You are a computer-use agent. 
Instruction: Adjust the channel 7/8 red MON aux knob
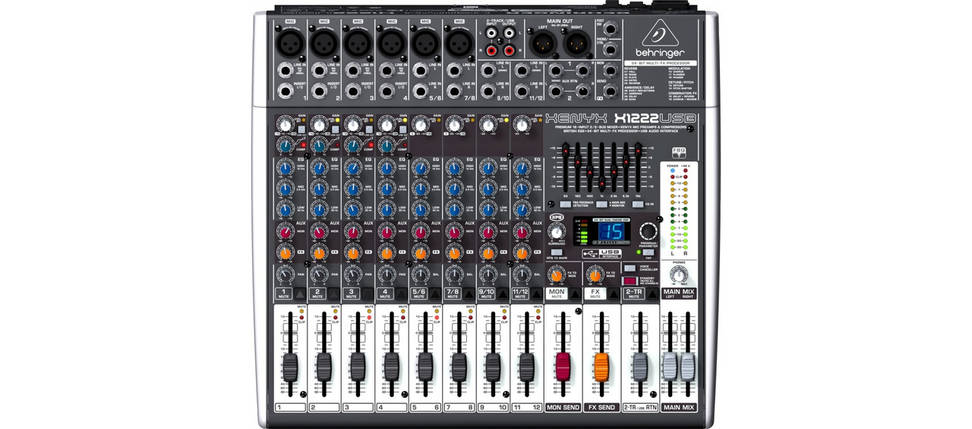click(x=454, y=232)
